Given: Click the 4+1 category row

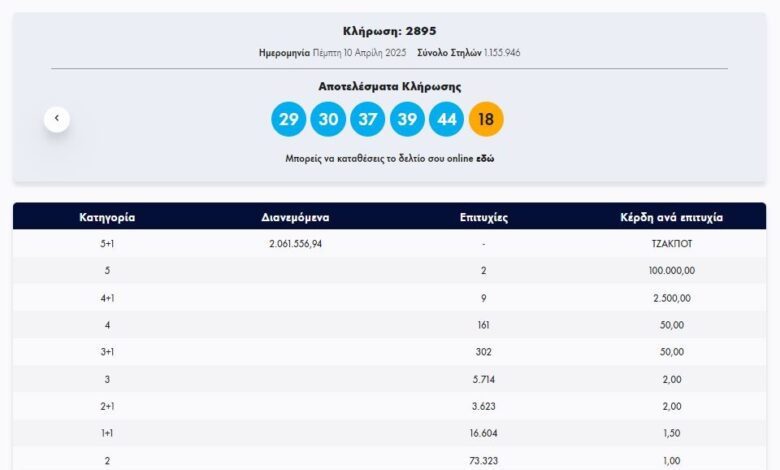Looking at the screenshot, I should (107, 298).
